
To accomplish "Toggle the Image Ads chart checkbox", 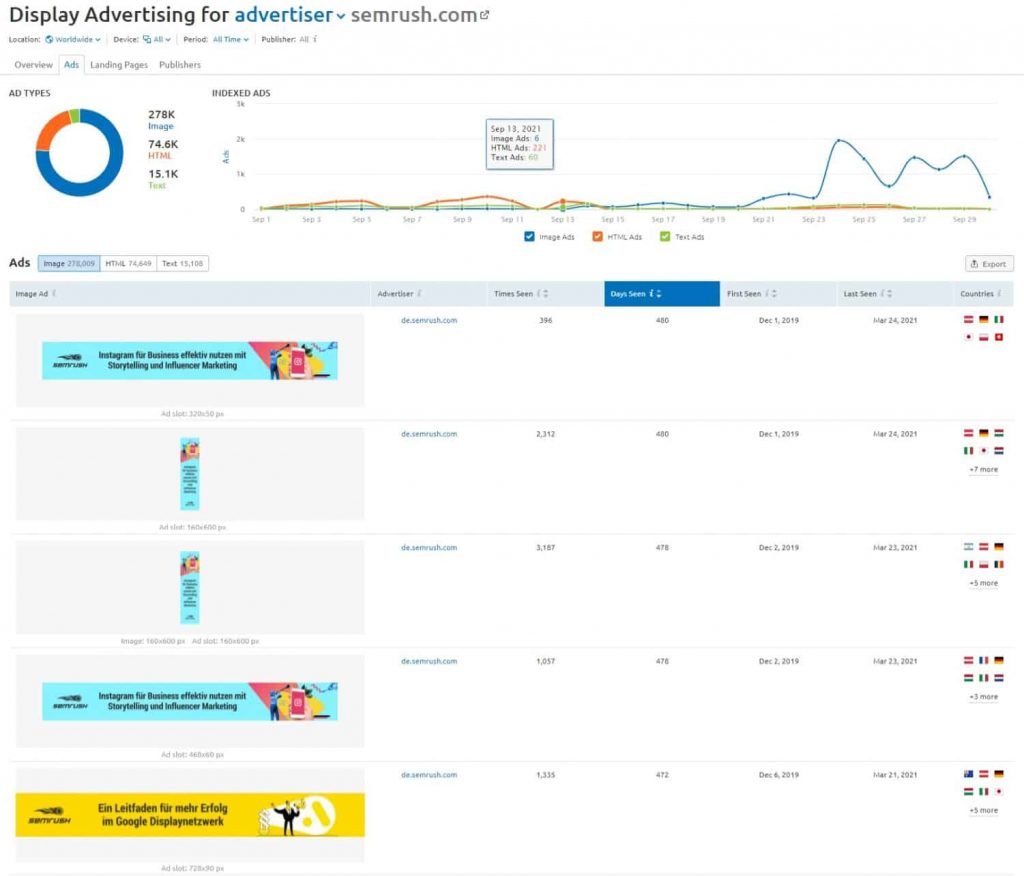I will [x=529, y=237].
